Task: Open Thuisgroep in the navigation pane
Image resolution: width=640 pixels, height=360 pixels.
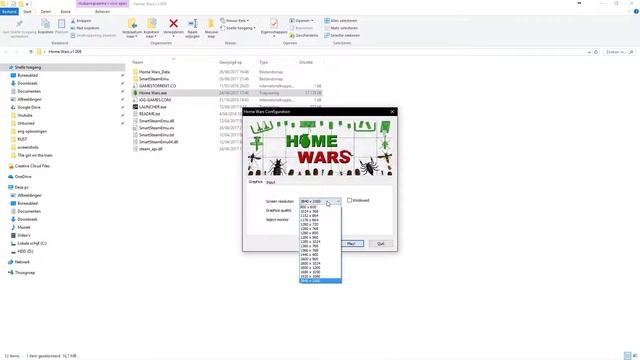Action: [x=24, y=273]
